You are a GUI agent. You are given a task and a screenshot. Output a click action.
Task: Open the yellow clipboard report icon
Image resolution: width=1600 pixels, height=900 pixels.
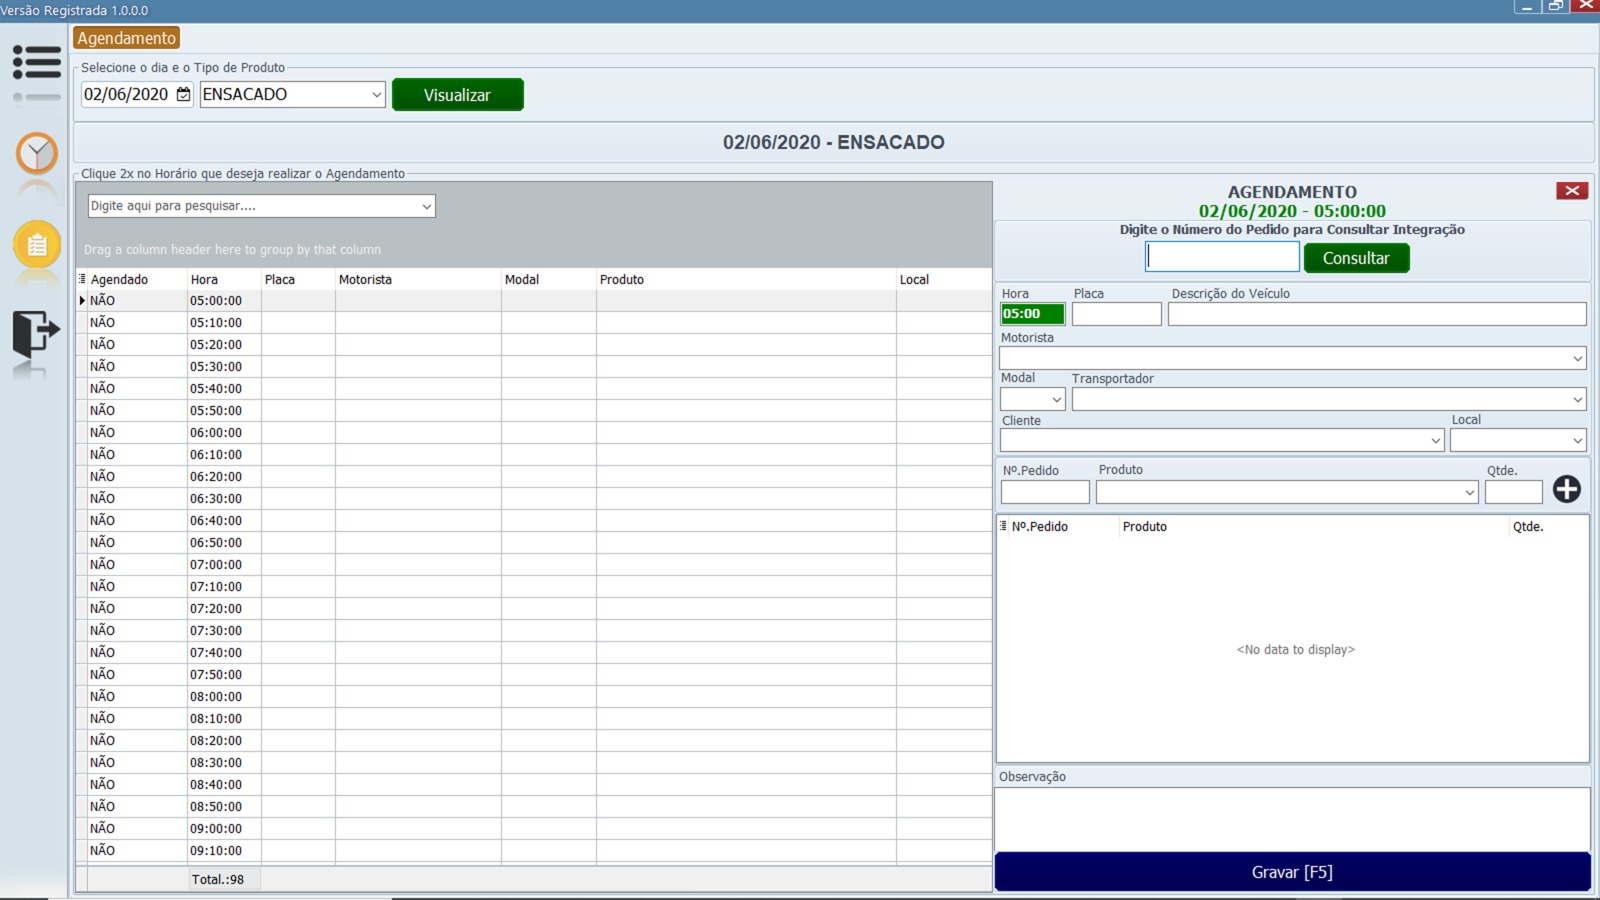(37, 244)
